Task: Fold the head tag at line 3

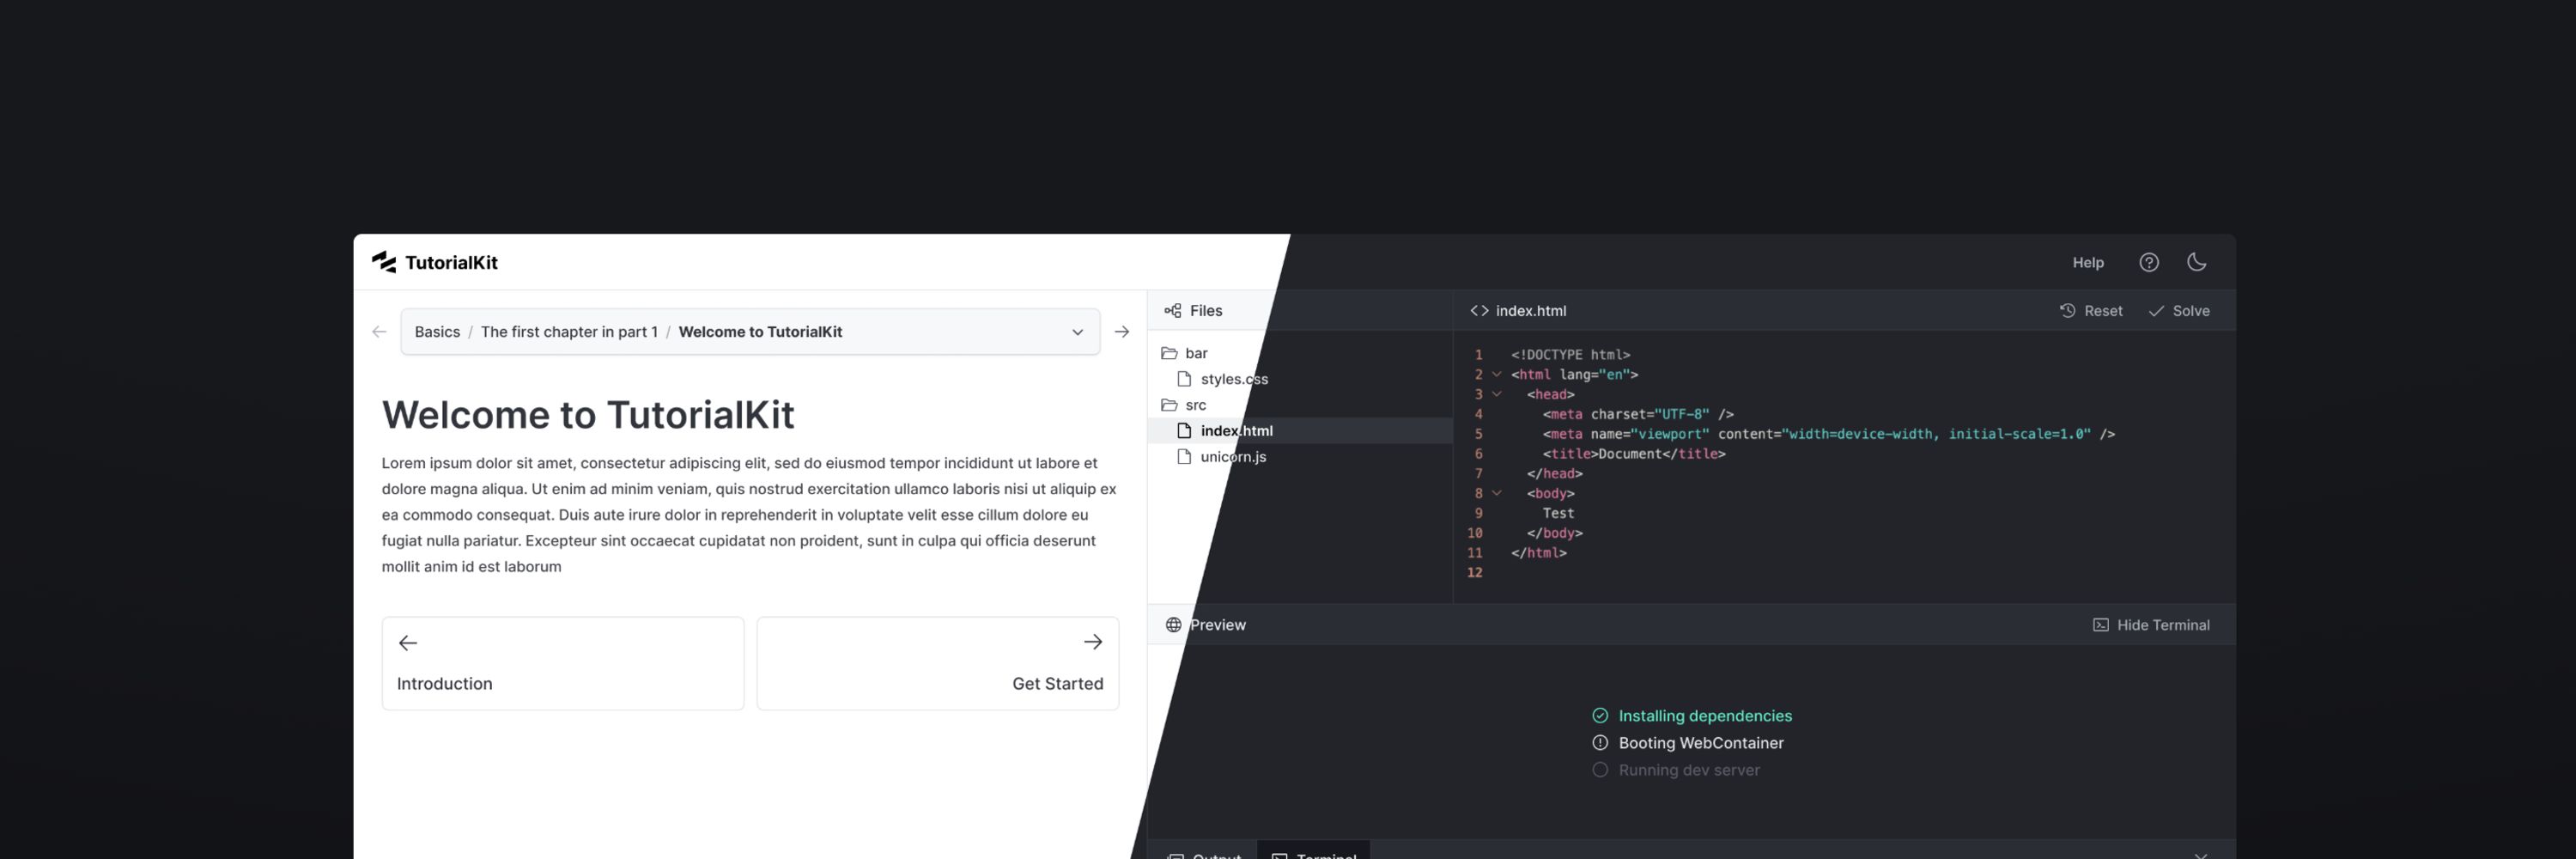Action: tap(1497, 394)
